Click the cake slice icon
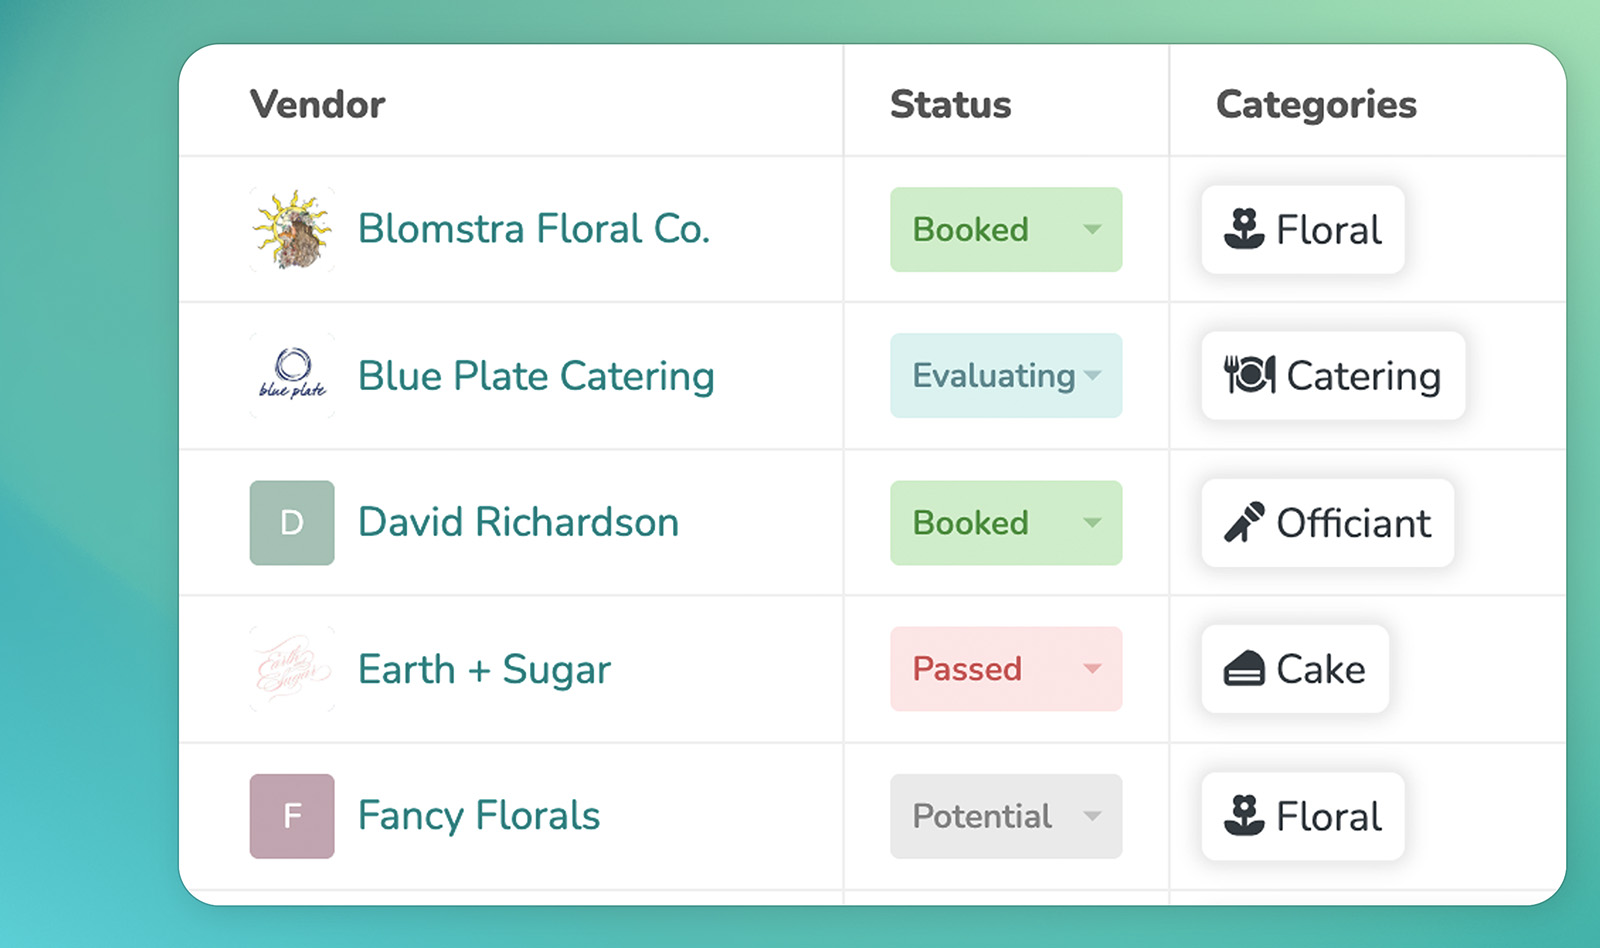1600x948 pixels. pyautogui.click(x=1244, y=668)
